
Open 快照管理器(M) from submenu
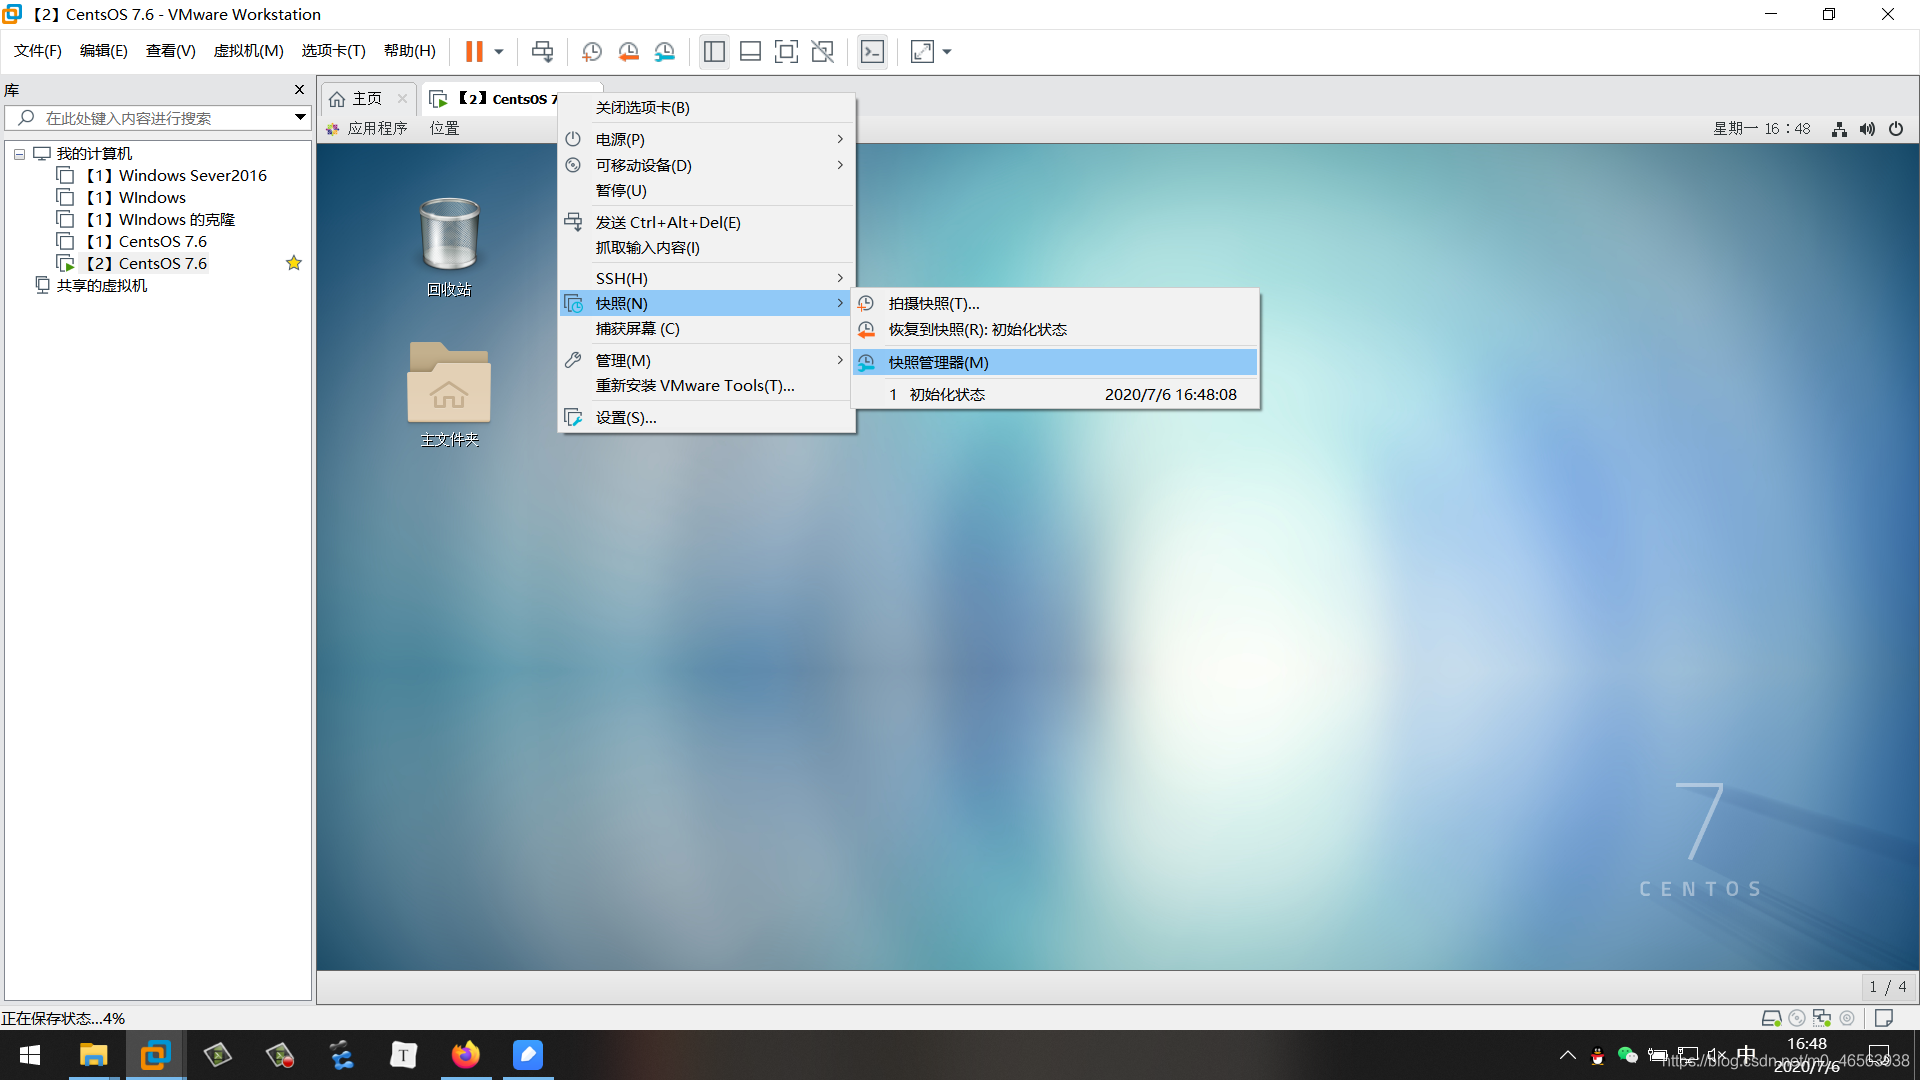[1055, 363]
